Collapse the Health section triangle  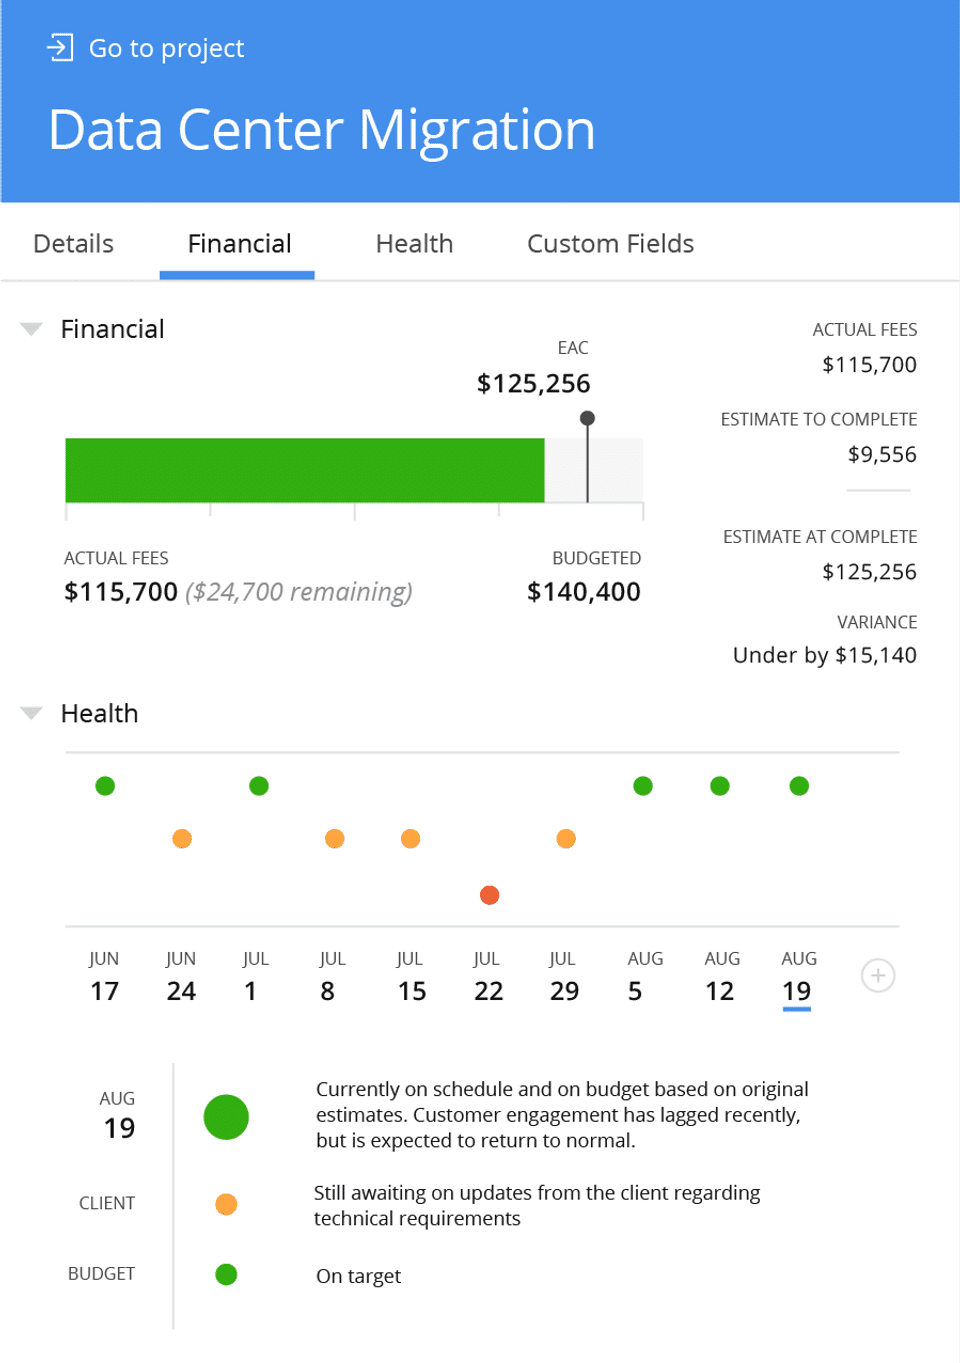pos(31,713)
